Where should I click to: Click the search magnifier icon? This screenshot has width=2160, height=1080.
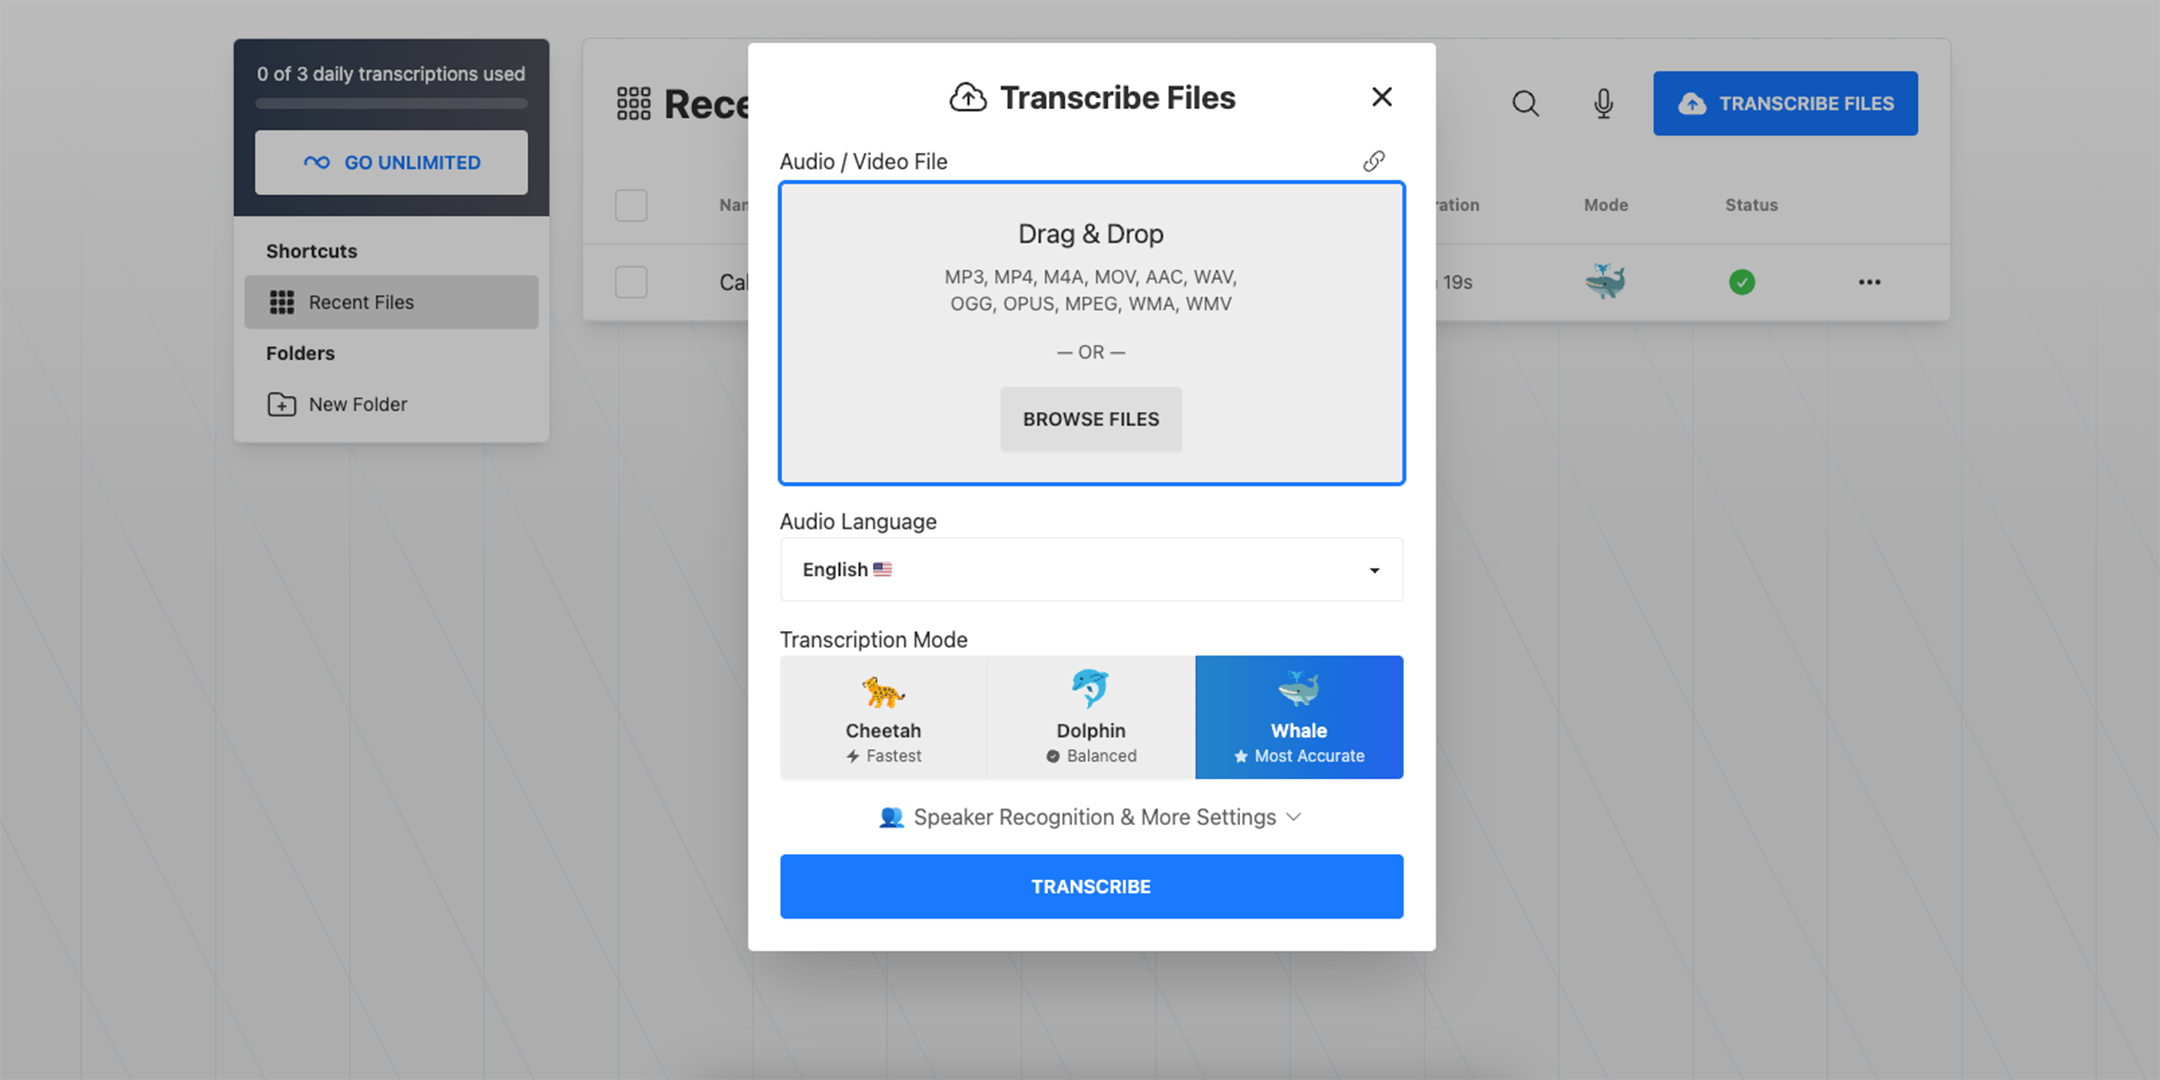pyautogui.click(x=1524, y=103)
